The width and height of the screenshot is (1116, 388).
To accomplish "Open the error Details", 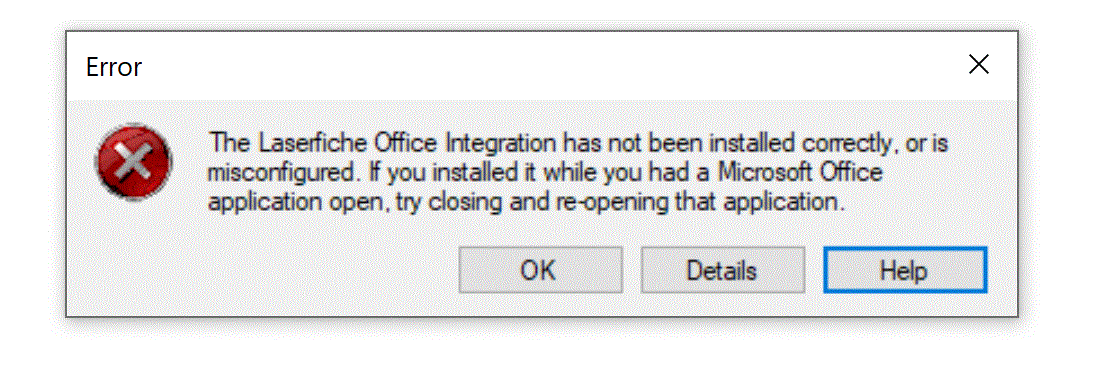I will tap(722, 270).
